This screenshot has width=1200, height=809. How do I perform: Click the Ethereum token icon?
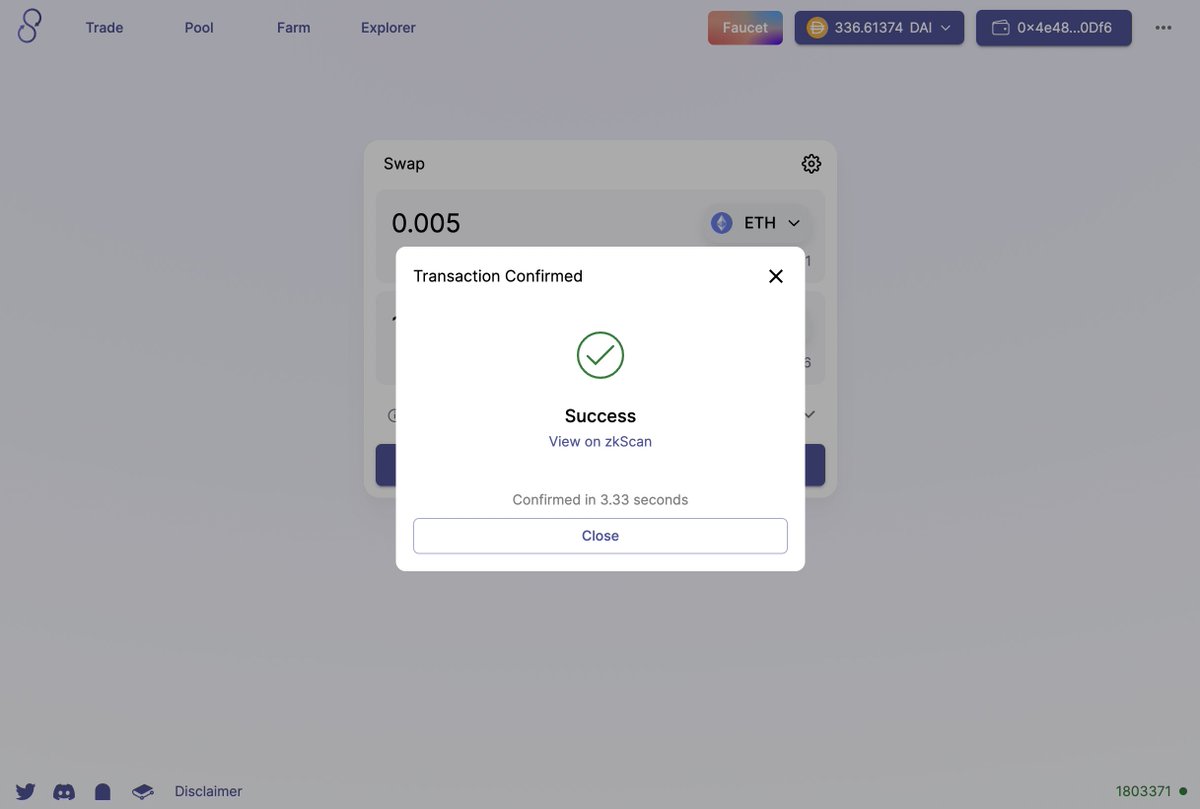tap(722, 223)
